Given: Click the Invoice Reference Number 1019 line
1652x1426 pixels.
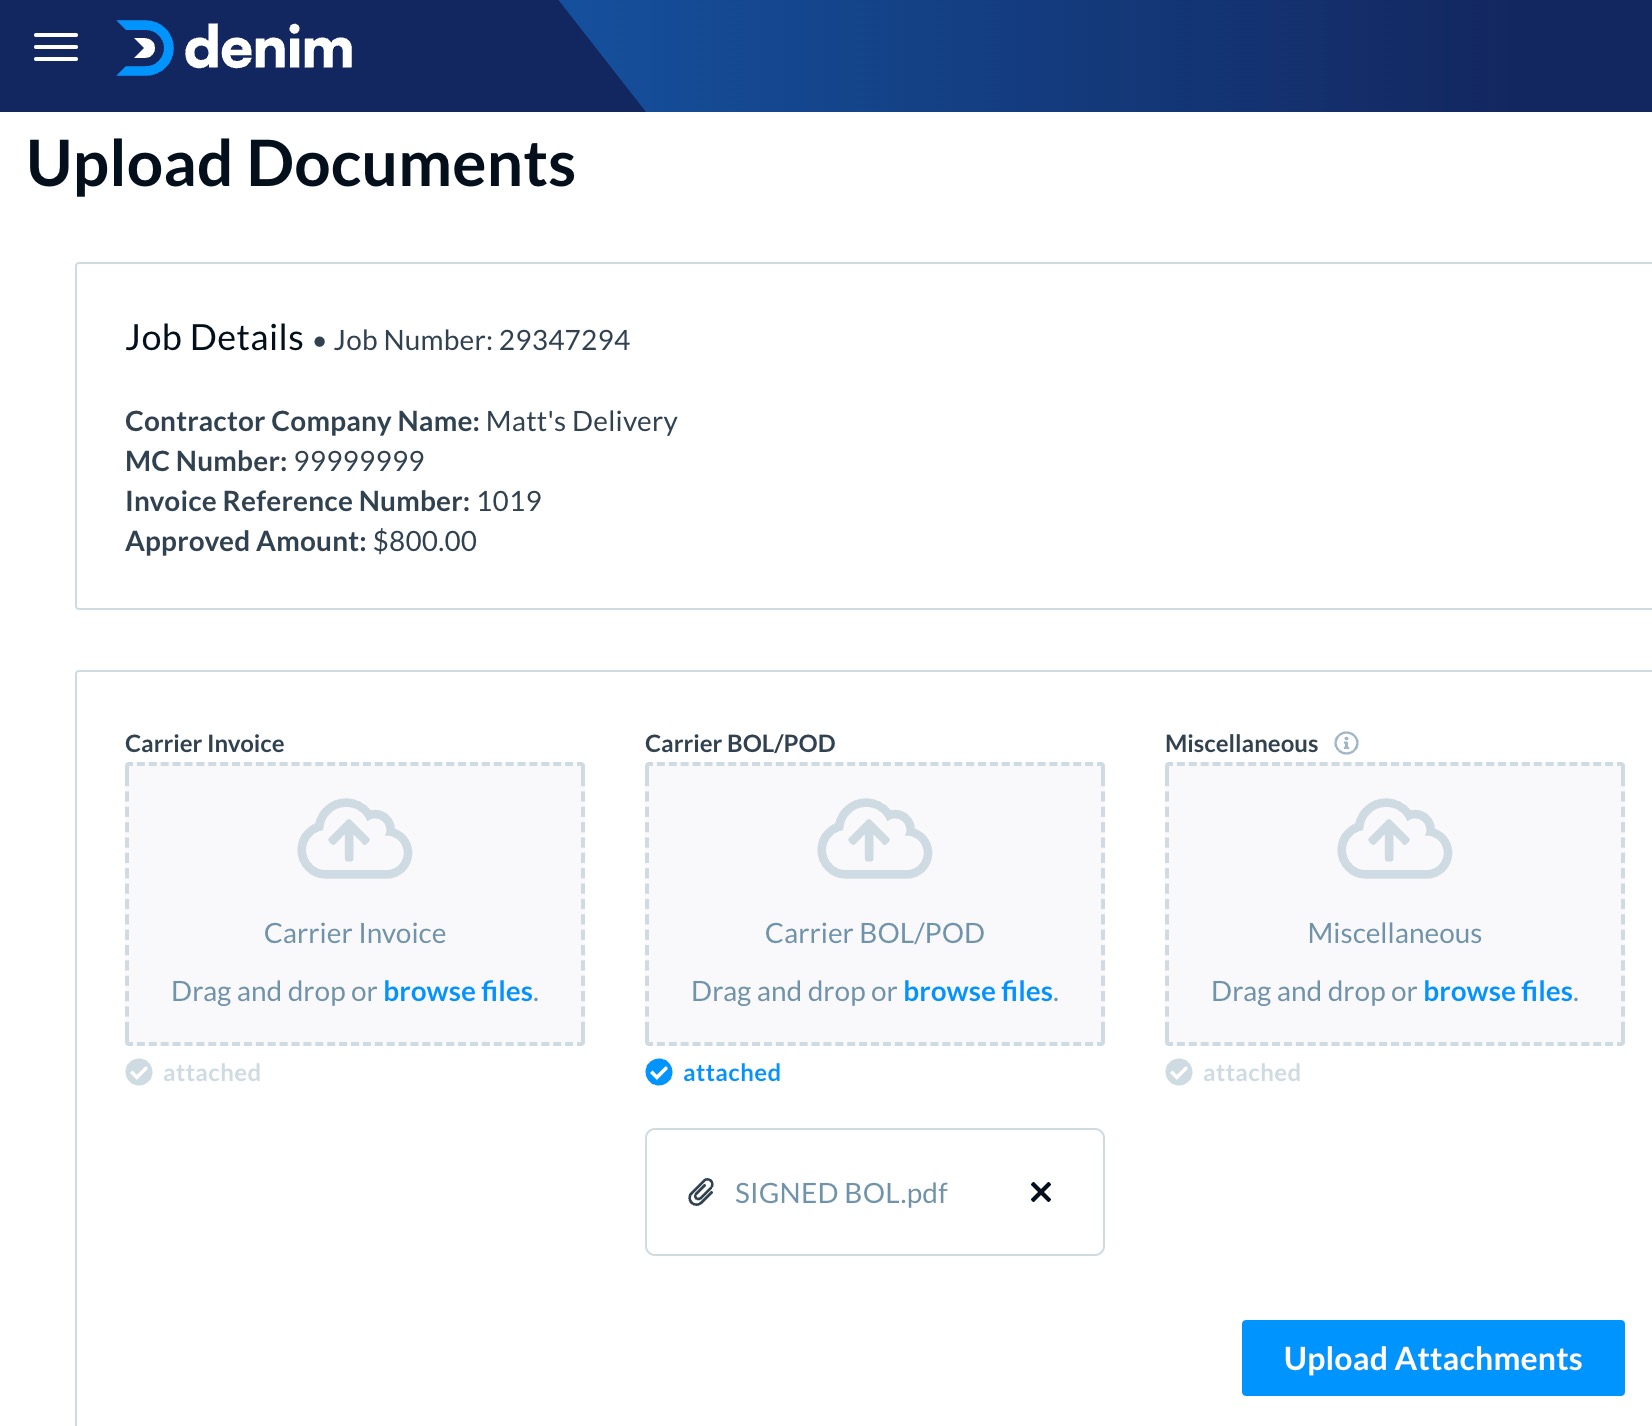Looking at the screenshot, I should (333, 501).
